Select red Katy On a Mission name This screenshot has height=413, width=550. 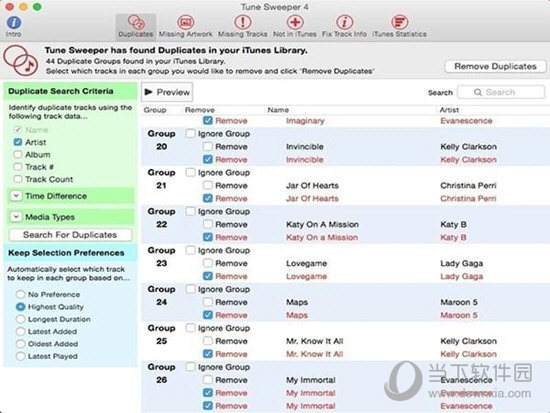(x=322, y=237)
